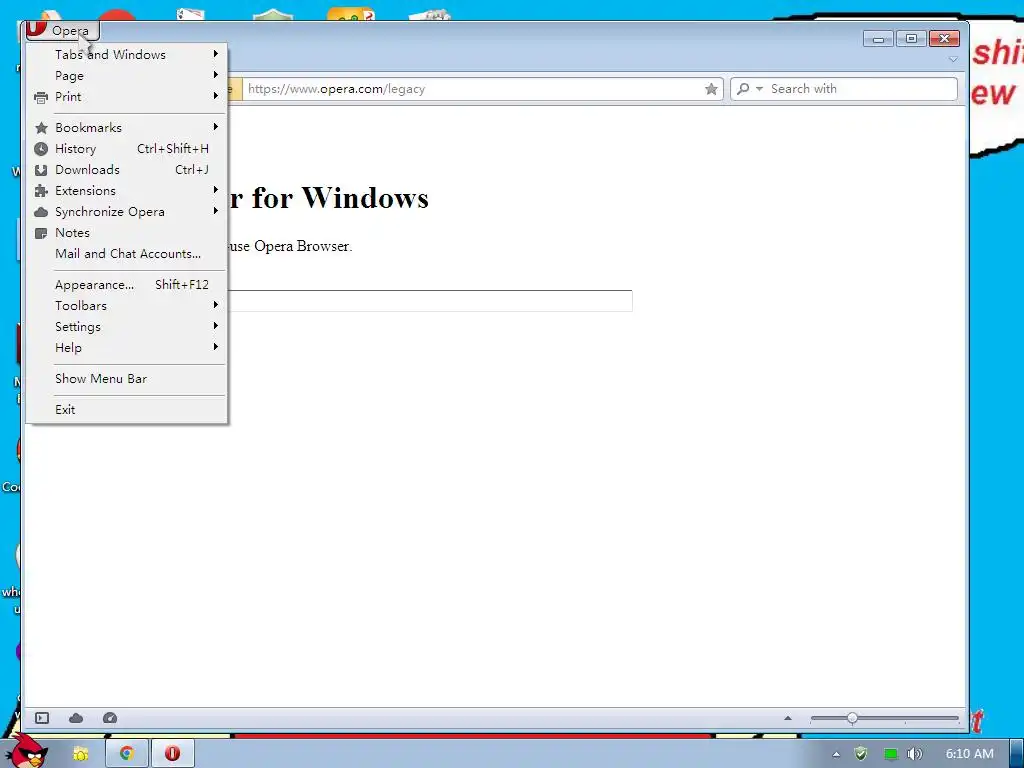Choose Exit from the Opera menu
The image size is (1024, 768).
click(127, 409)
